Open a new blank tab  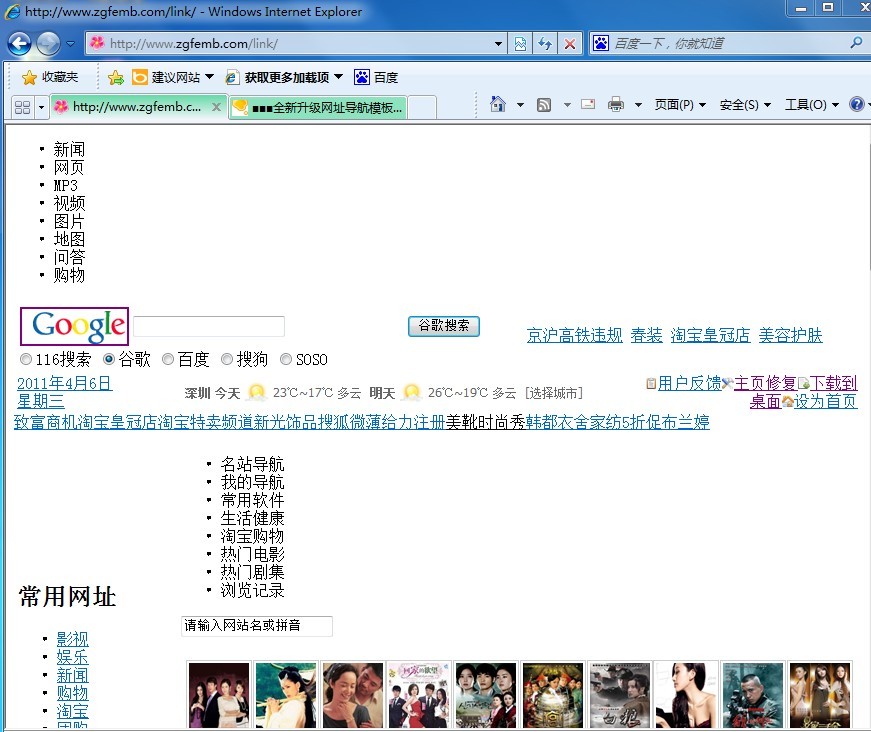pos(422,107)
